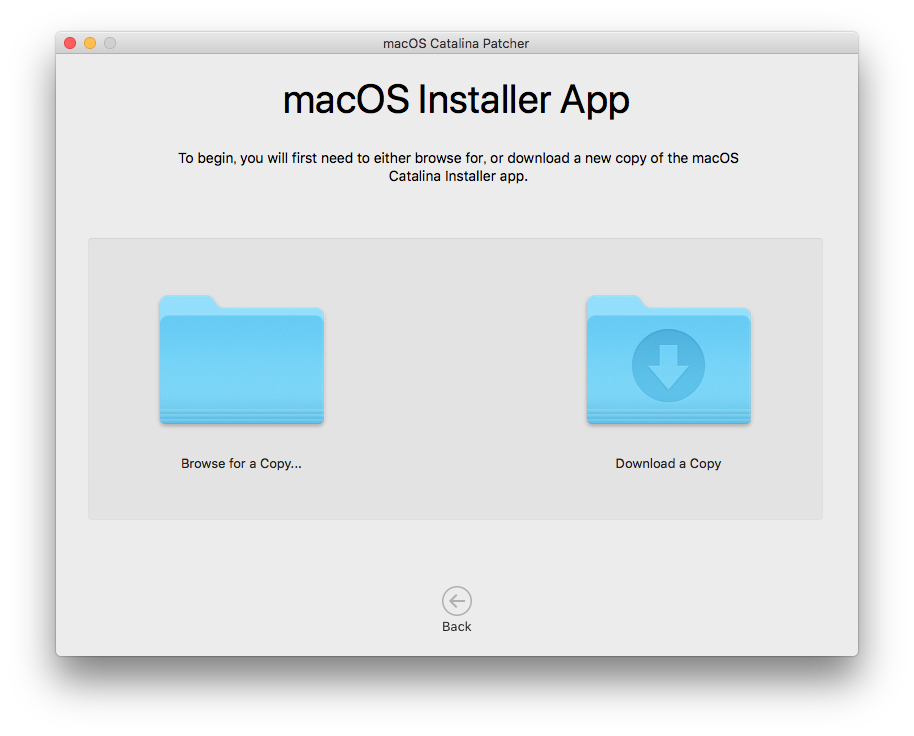
Task: Click the plain blue Browse folder icon
Action: click(242, 360)
